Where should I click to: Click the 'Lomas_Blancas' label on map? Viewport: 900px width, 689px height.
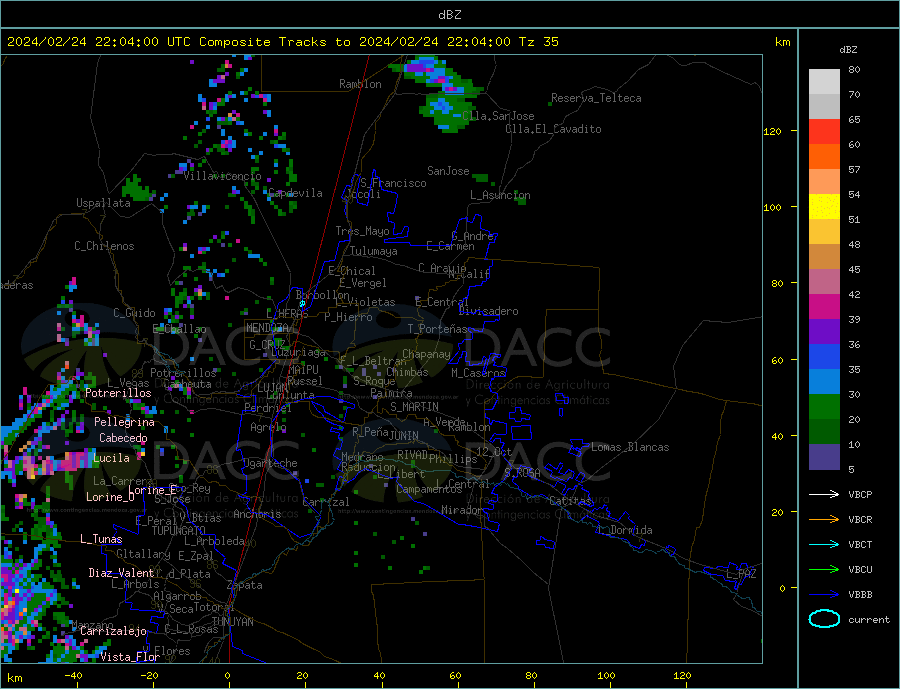[630, 447]
